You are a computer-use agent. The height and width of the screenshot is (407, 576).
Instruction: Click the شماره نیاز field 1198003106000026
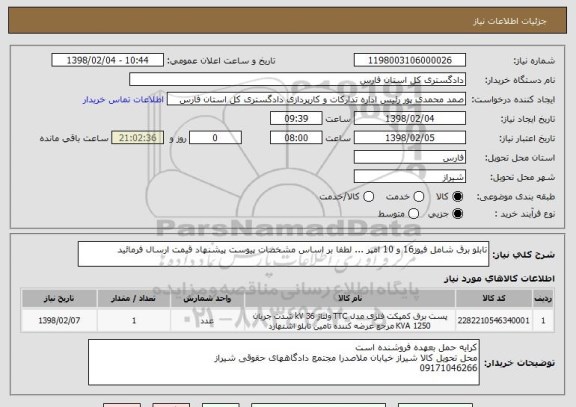410,60
